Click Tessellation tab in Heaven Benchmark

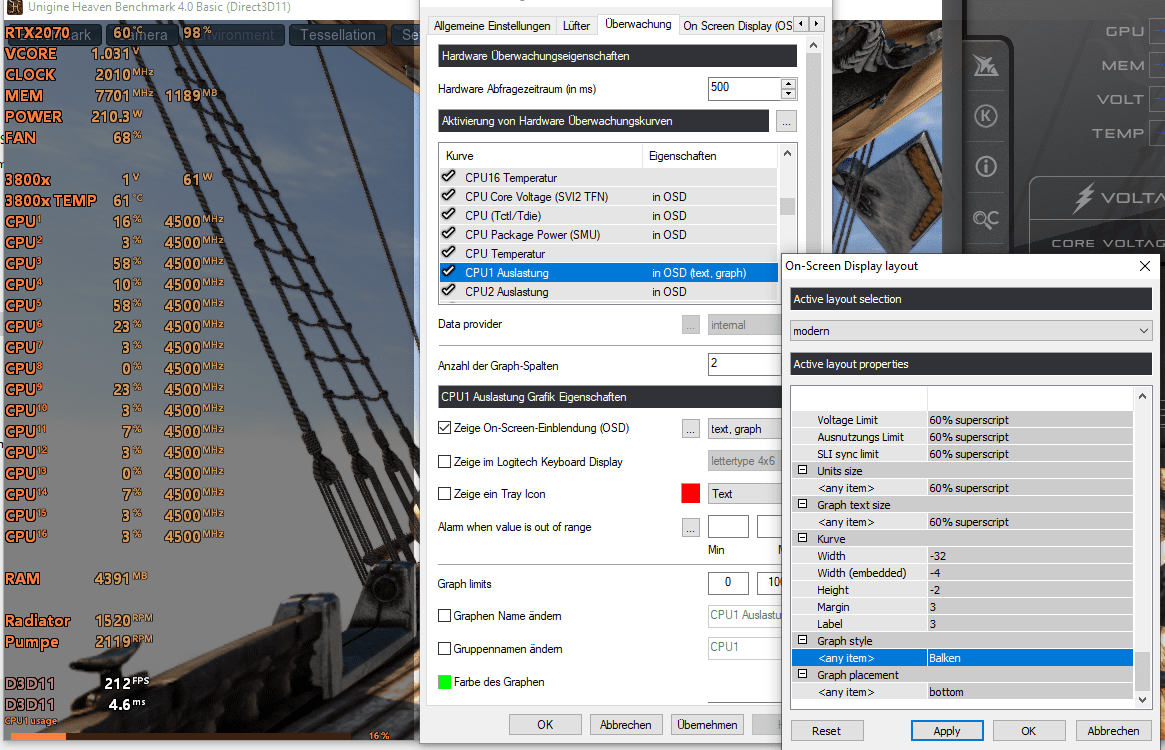coord(338,35)
